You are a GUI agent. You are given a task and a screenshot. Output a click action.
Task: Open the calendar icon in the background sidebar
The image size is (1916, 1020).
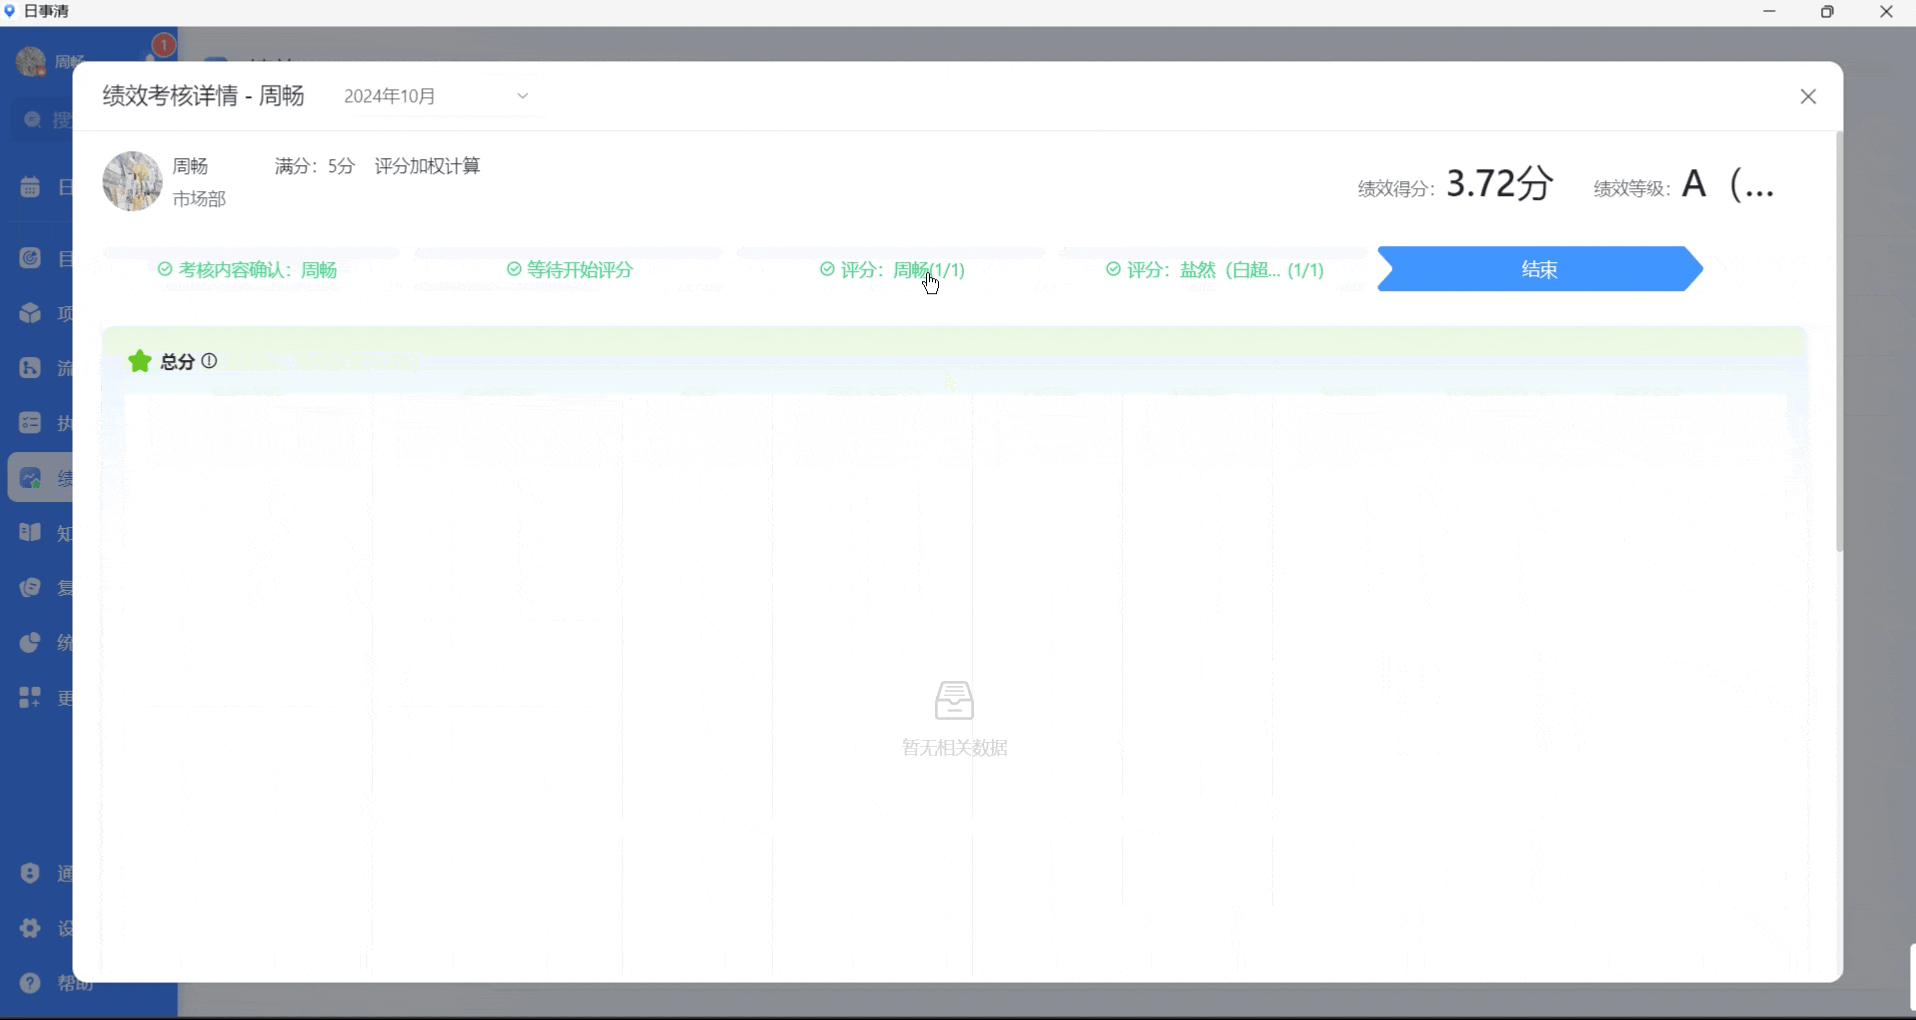click(x=31, y=187)
